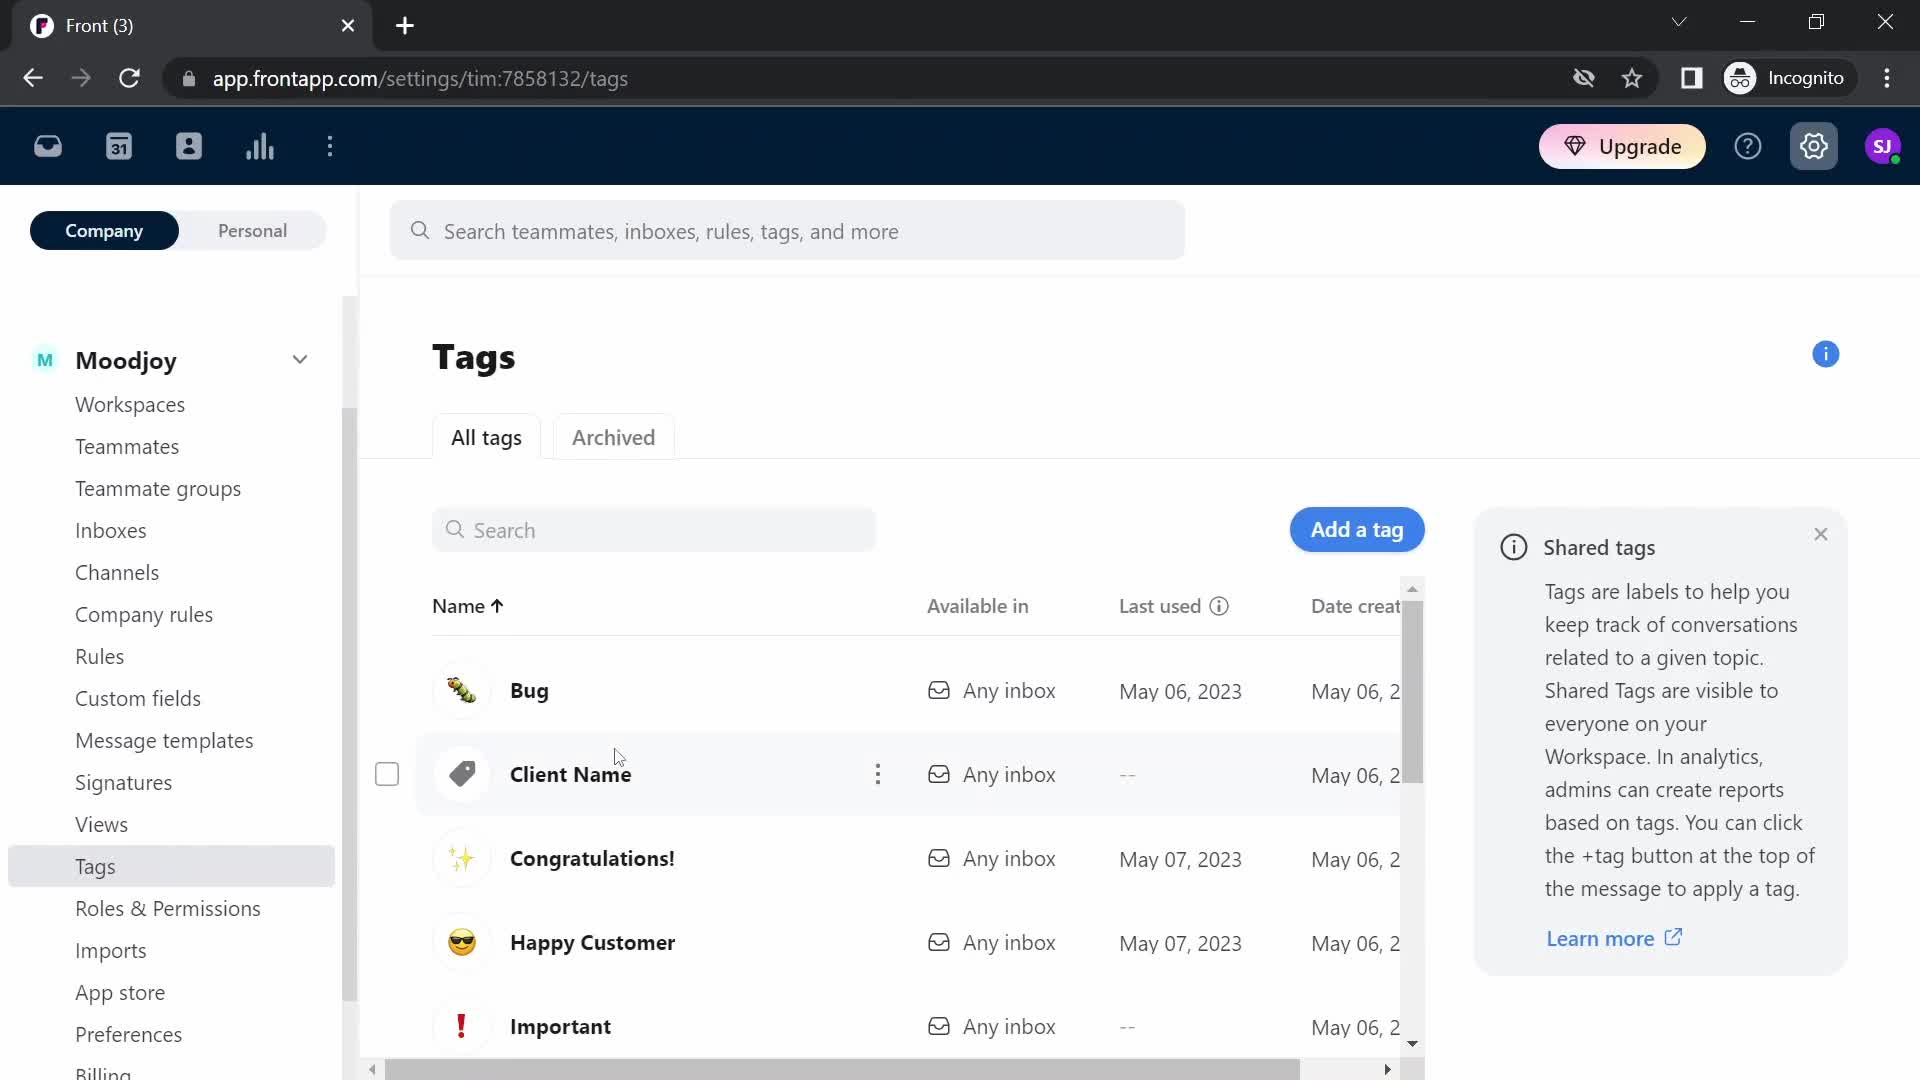Click the analytics bar chart icon
This screenshot has width=1920, height=1080.
258,146
